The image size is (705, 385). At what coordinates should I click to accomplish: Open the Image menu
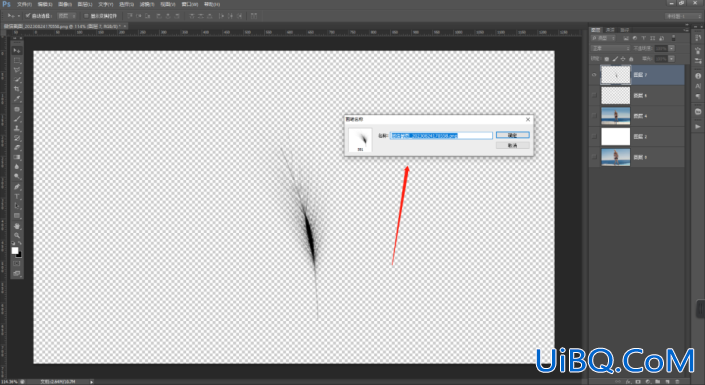coord(65,4)
